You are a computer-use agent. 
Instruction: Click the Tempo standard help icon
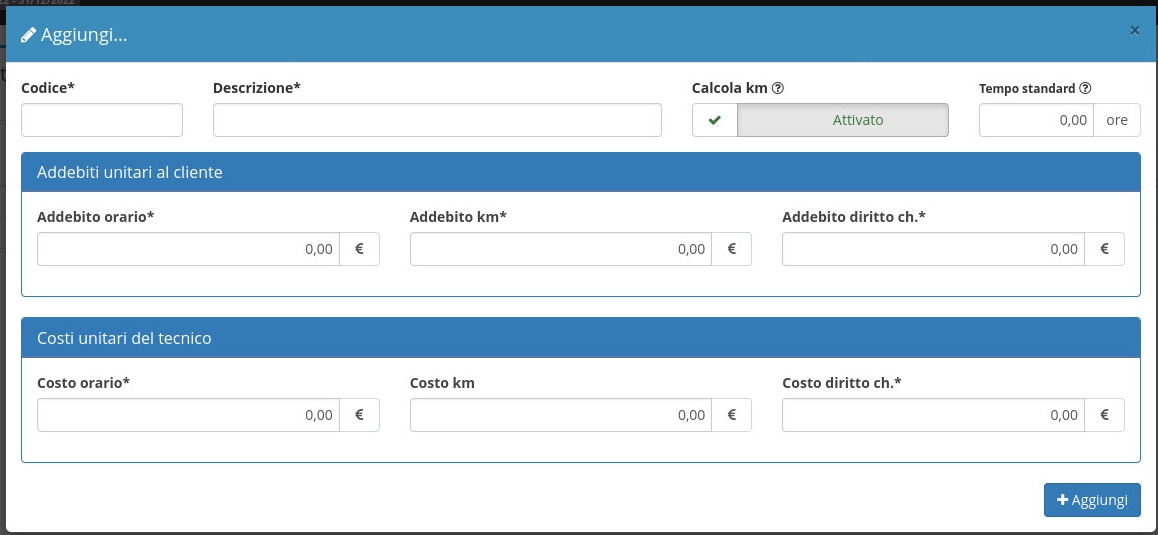pyautogui.click(x=1085, y=88)
